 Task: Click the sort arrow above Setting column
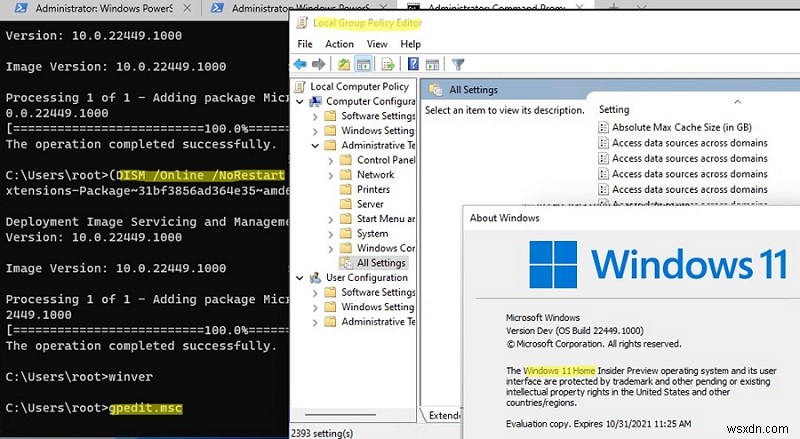coord(737,102)
